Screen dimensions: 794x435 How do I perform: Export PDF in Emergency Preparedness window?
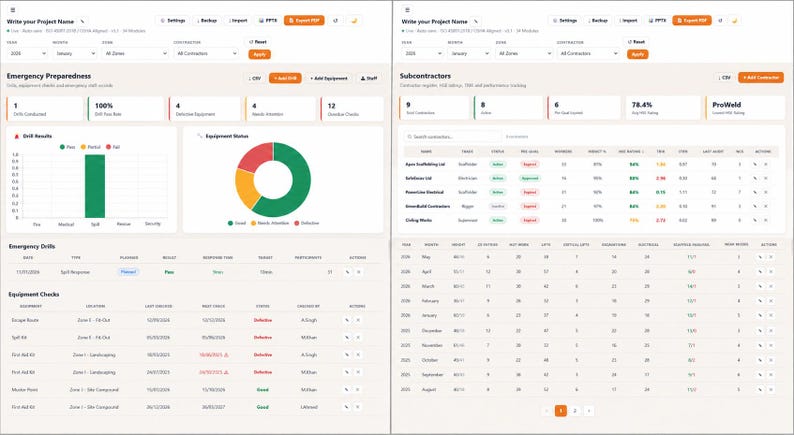(304, 20)
